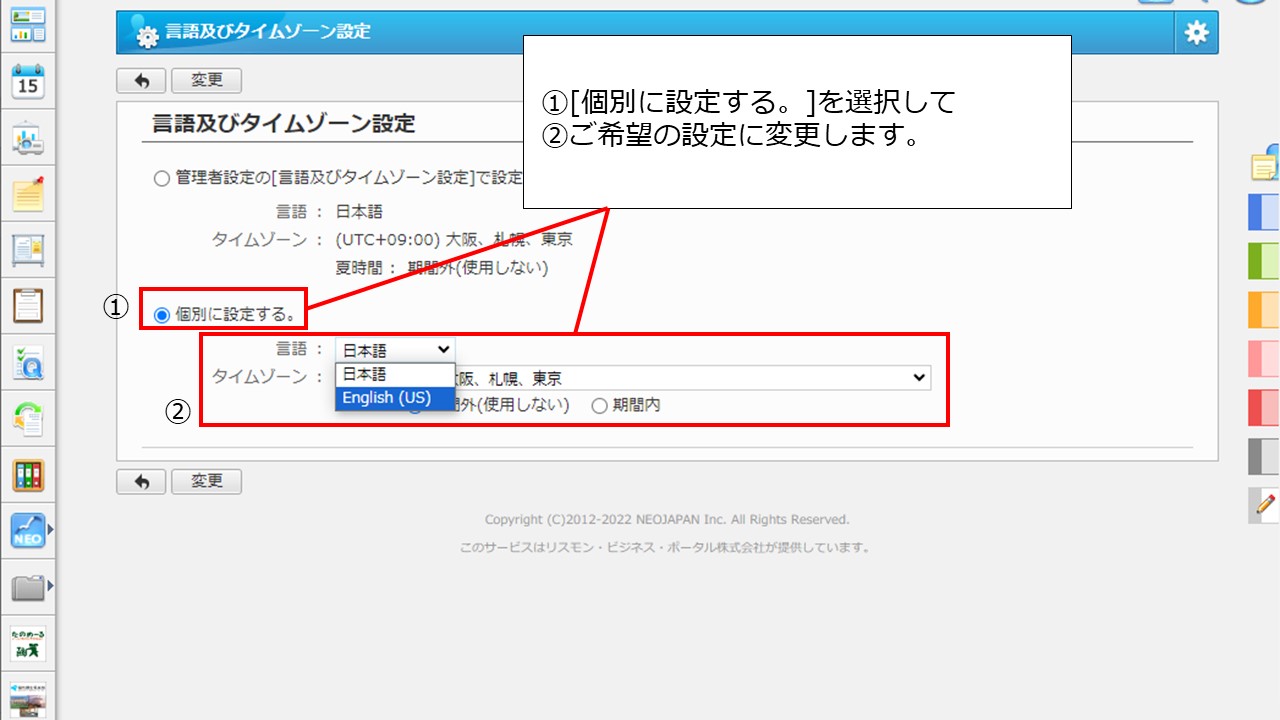The height and width of the screenshot is (720, 1280).
Task: Expand the arrow beside the NEO icon
Action: pos(50,530)
